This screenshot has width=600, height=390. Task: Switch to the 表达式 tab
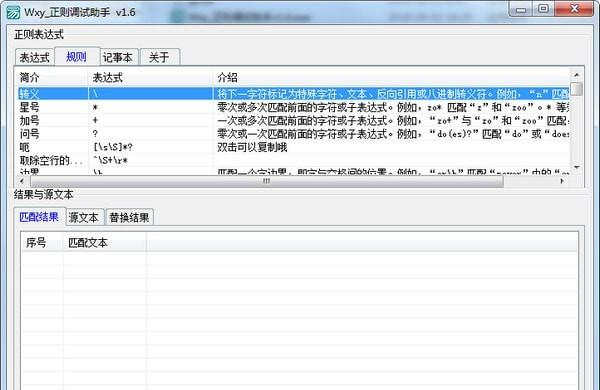coord(34,57)
